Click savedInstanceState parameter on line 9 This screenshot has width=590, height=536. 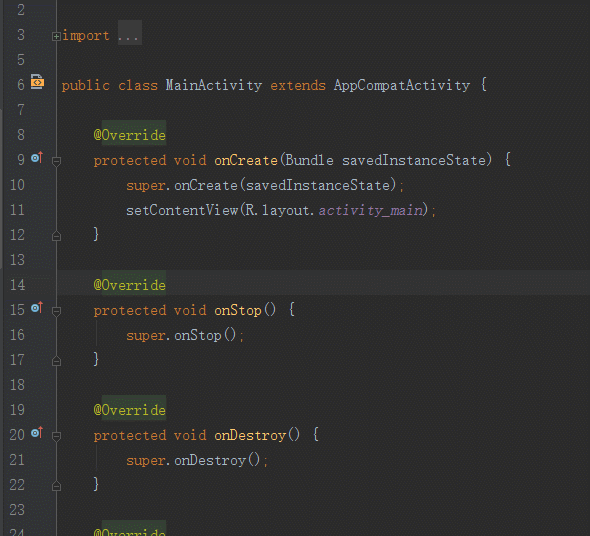click(414, 160)
